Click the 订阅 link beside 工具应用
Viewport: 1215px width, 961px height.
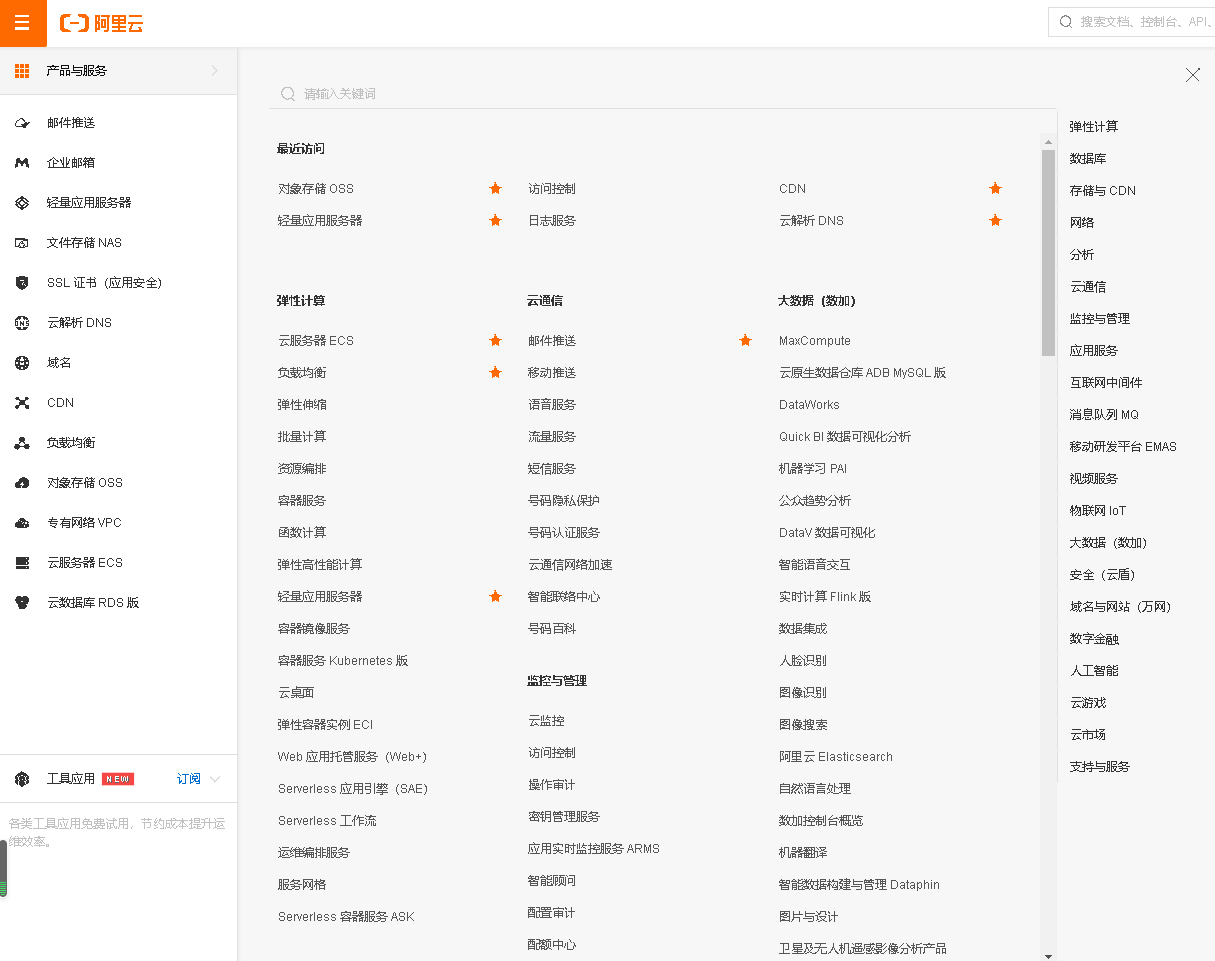(189, 779)
